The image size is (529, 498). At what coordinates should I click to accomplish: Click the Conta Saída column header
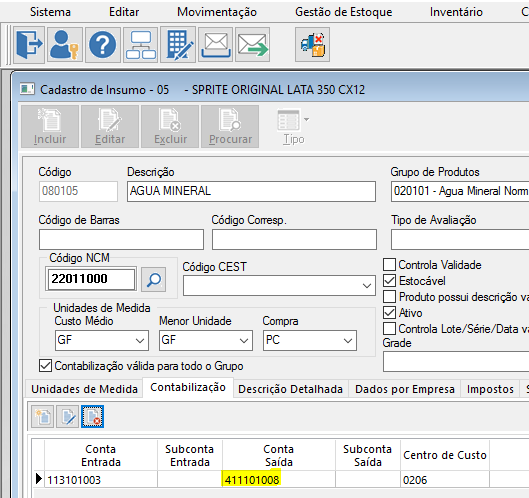coord(279,455)
